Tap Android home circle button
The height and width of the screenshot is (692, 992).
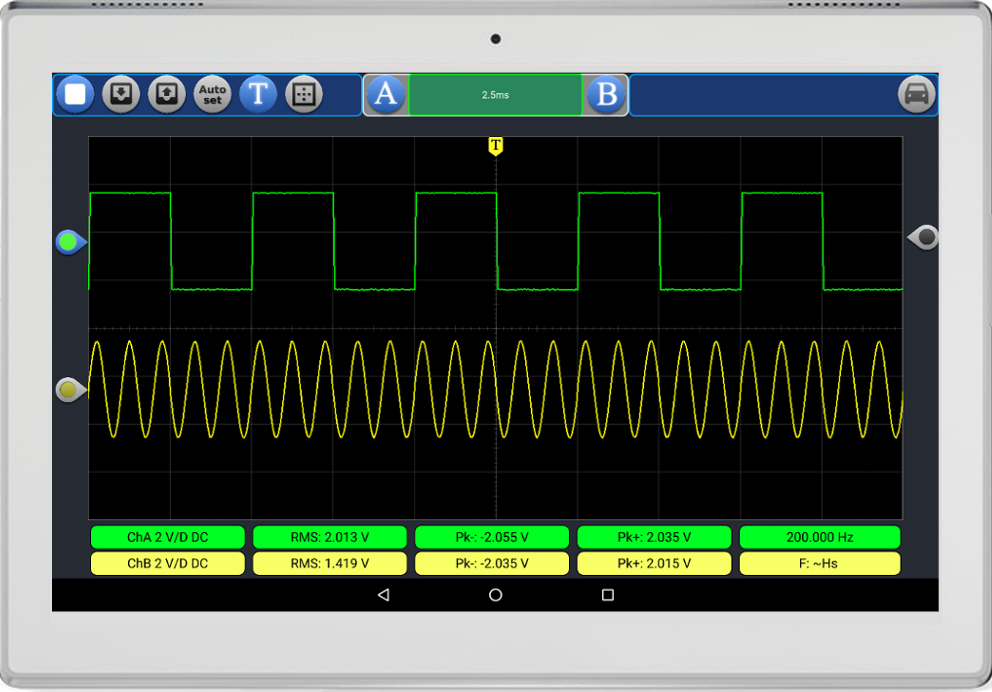[x=495, y=595]
